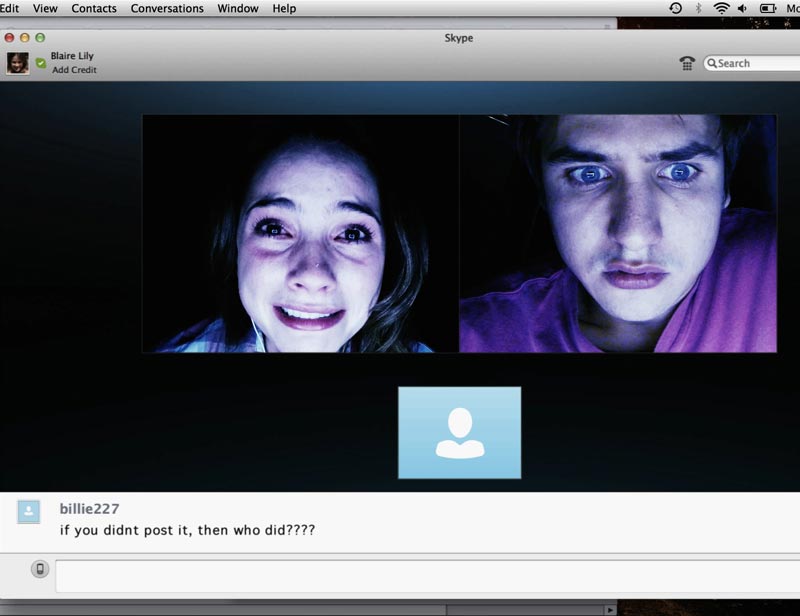Image resolution: width=800 pixels, height=616 pixels.
Task: Open the Edit menu
Action: click(9, 8)
